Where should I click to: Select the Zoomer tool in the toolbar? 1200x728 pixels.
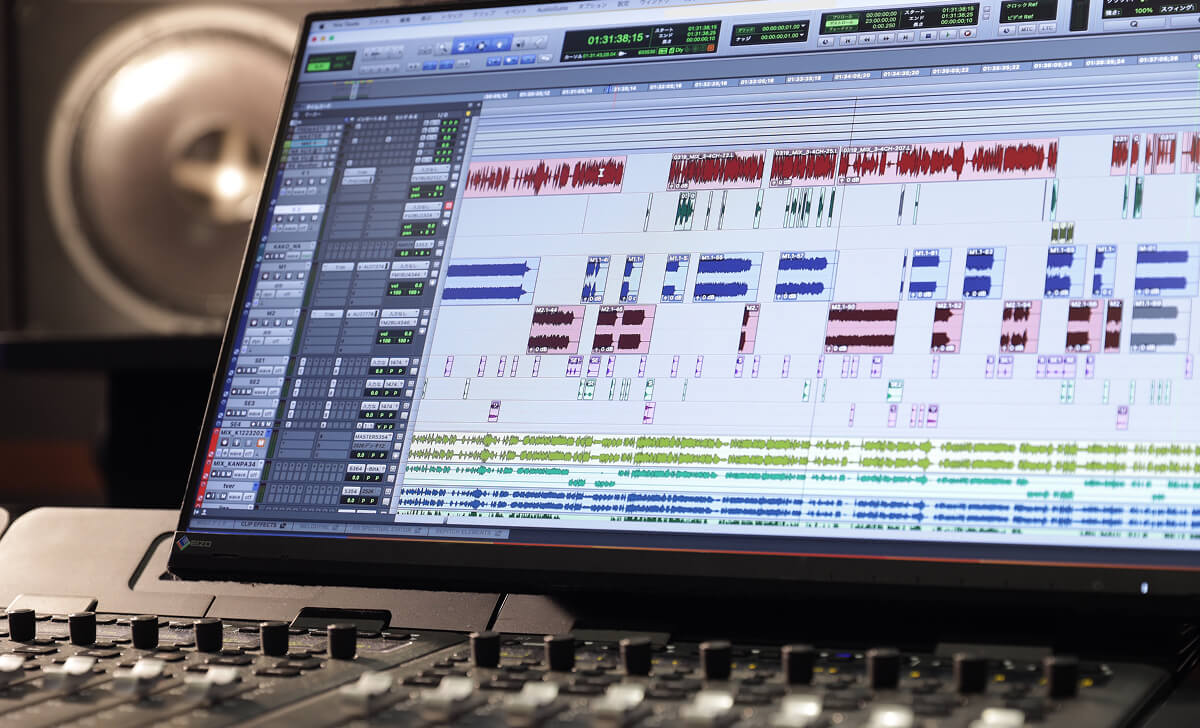tap(441, 47)
